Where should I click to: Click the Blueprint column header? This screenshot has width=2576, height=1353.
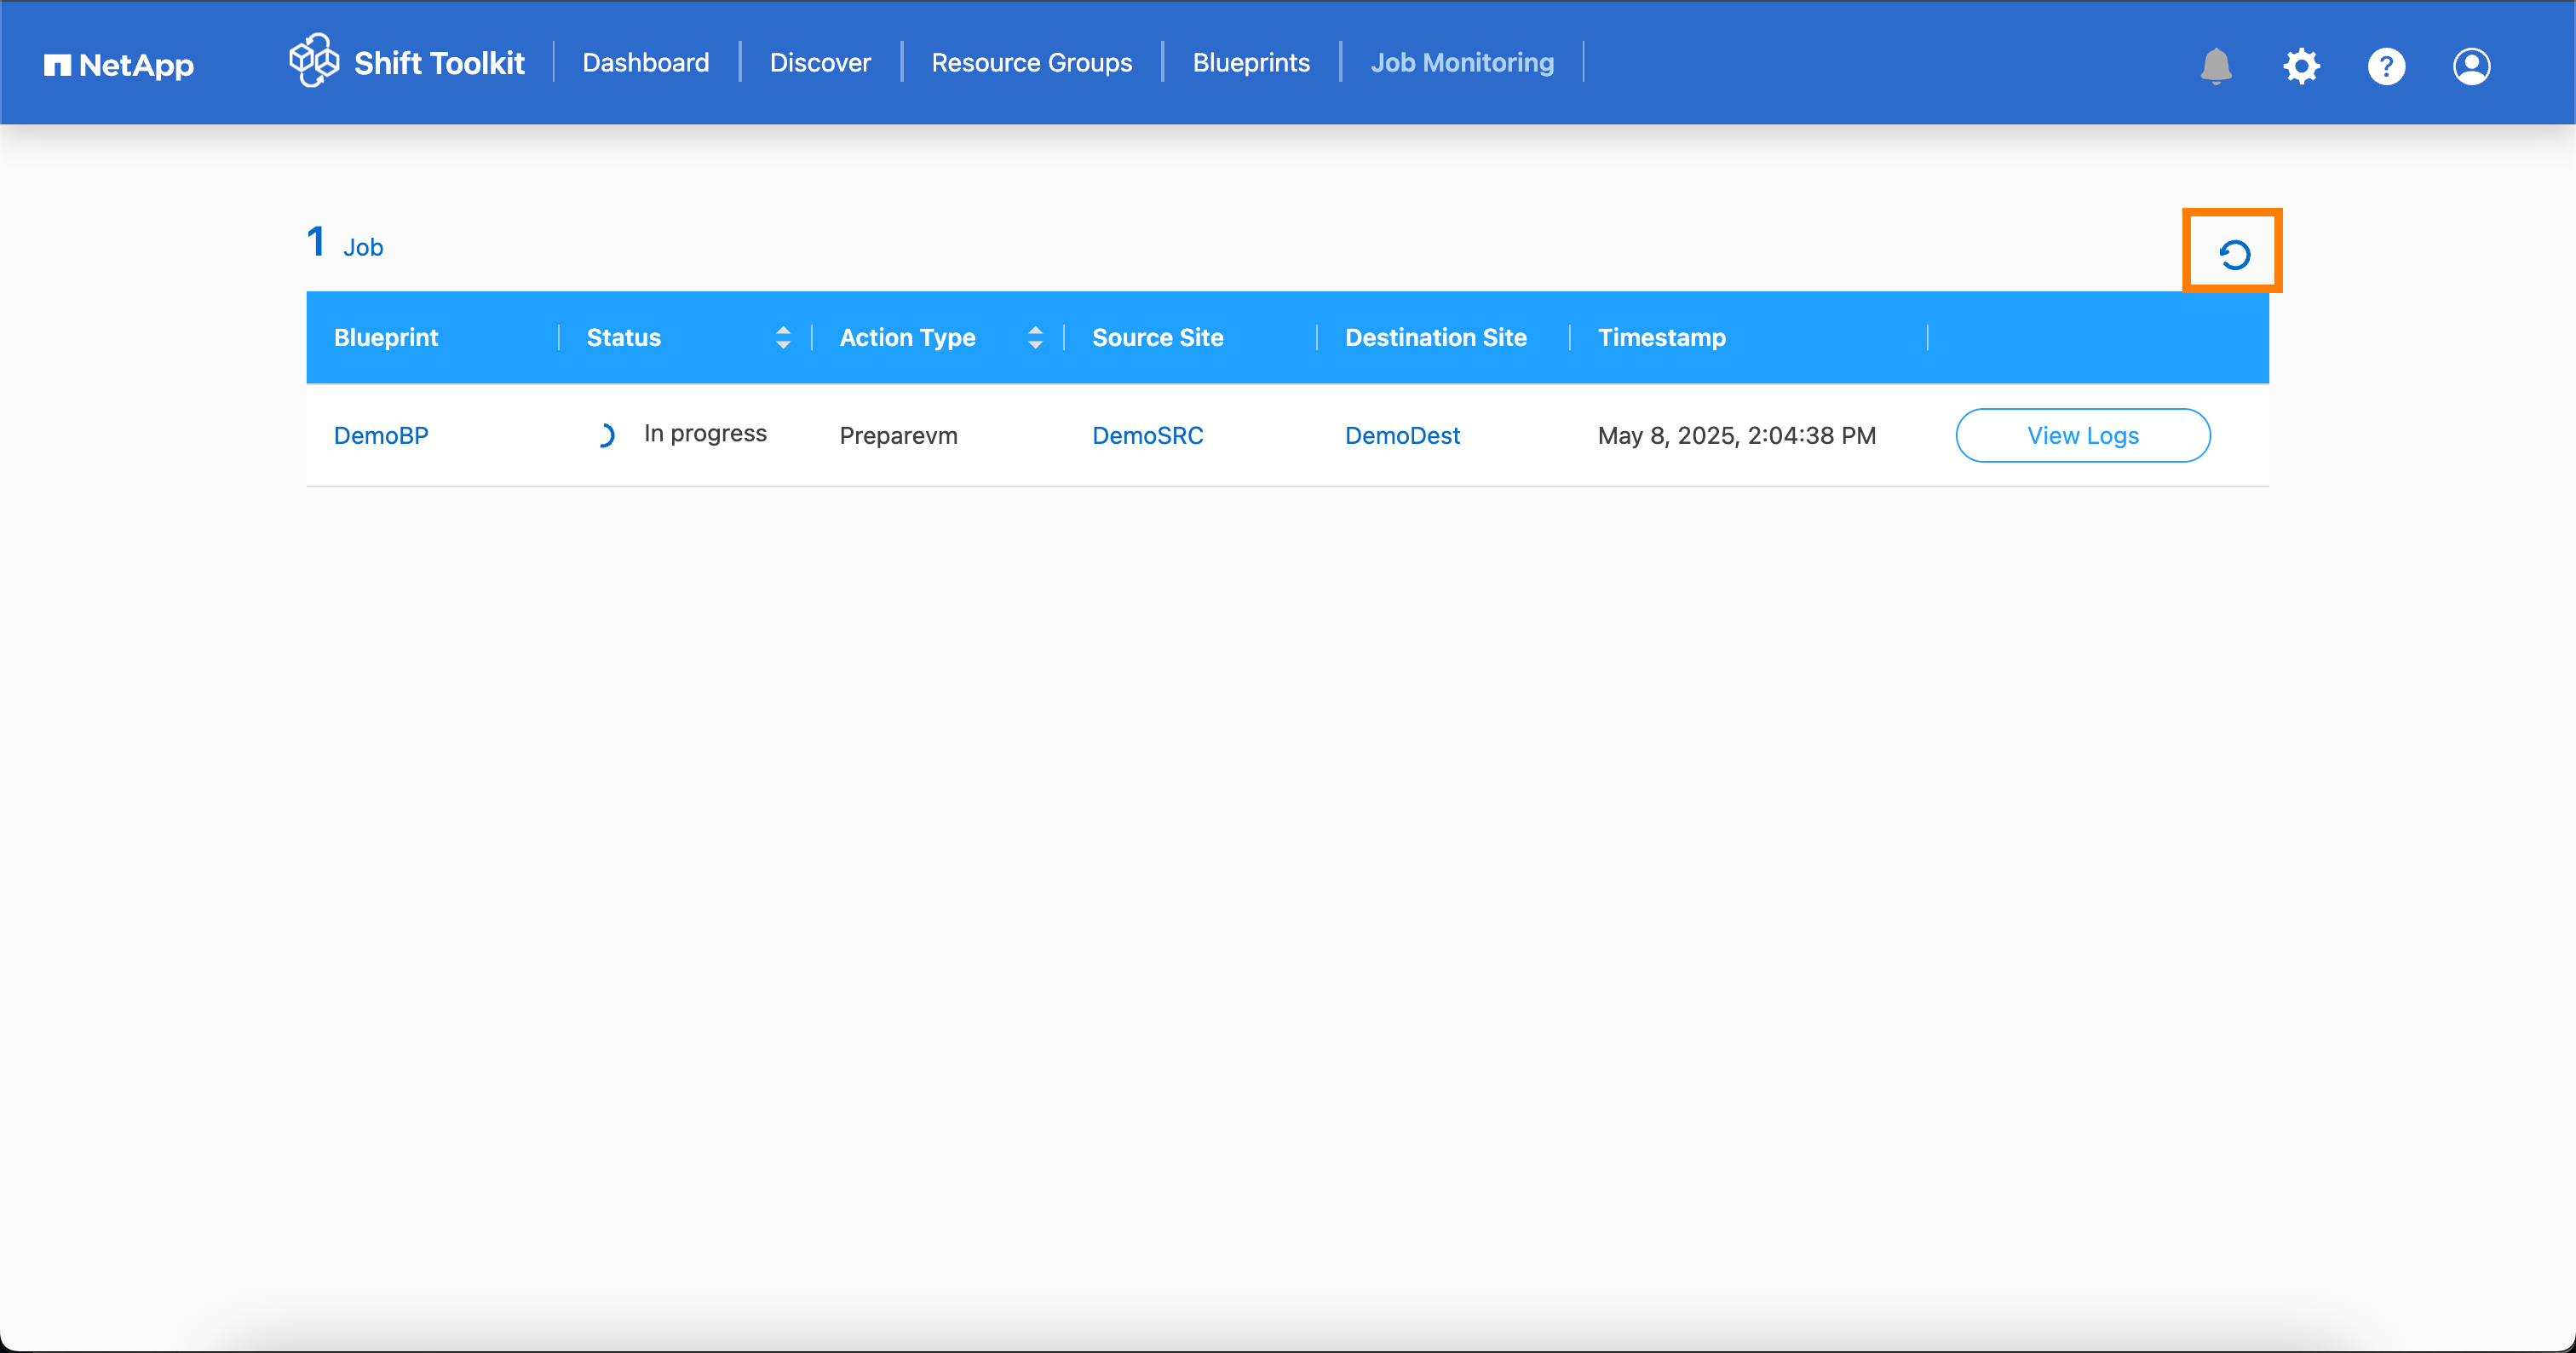click(x=386, y=337)
